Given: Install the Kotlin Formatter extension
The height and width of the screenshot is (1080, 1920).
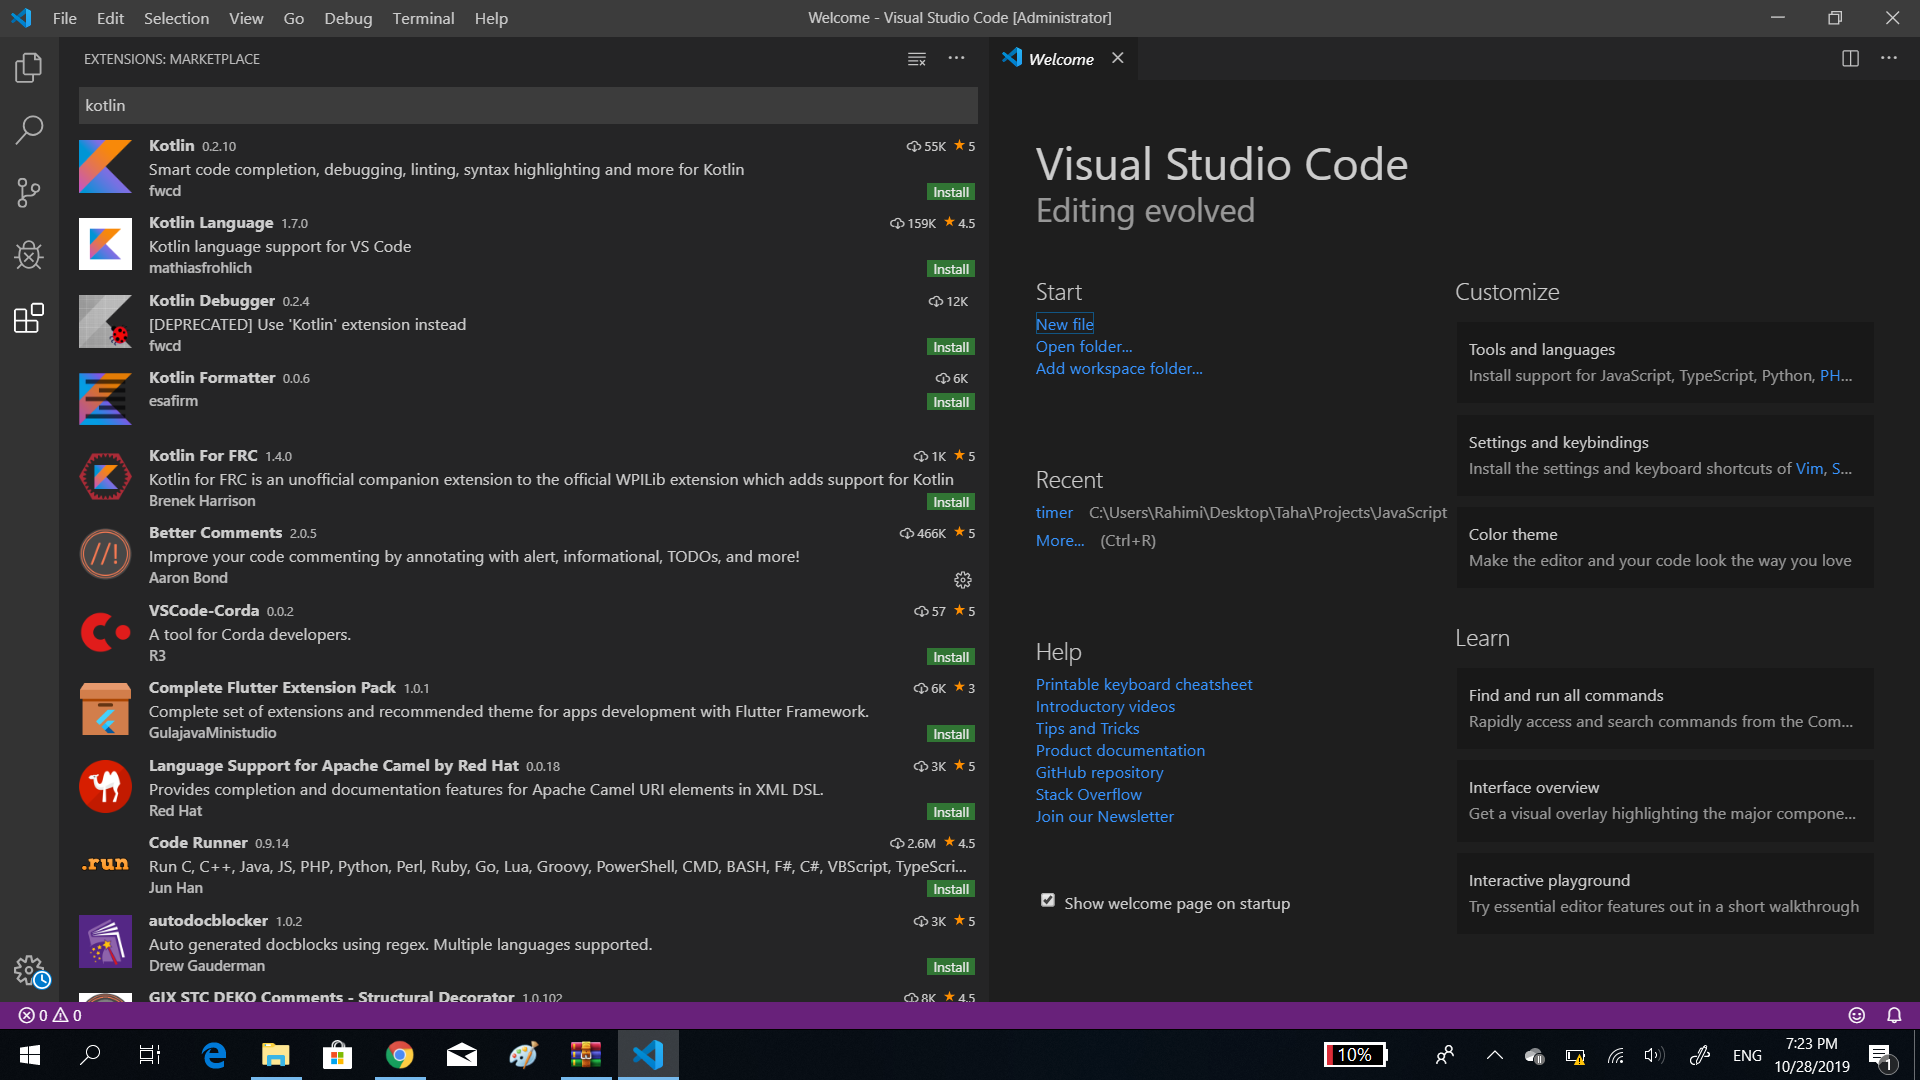Looking at the screenshot, I should 951,402.
